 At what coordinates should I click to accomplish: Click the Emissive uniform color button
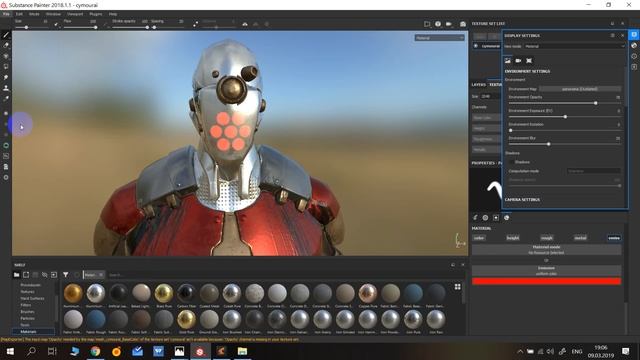pos(547,270)
